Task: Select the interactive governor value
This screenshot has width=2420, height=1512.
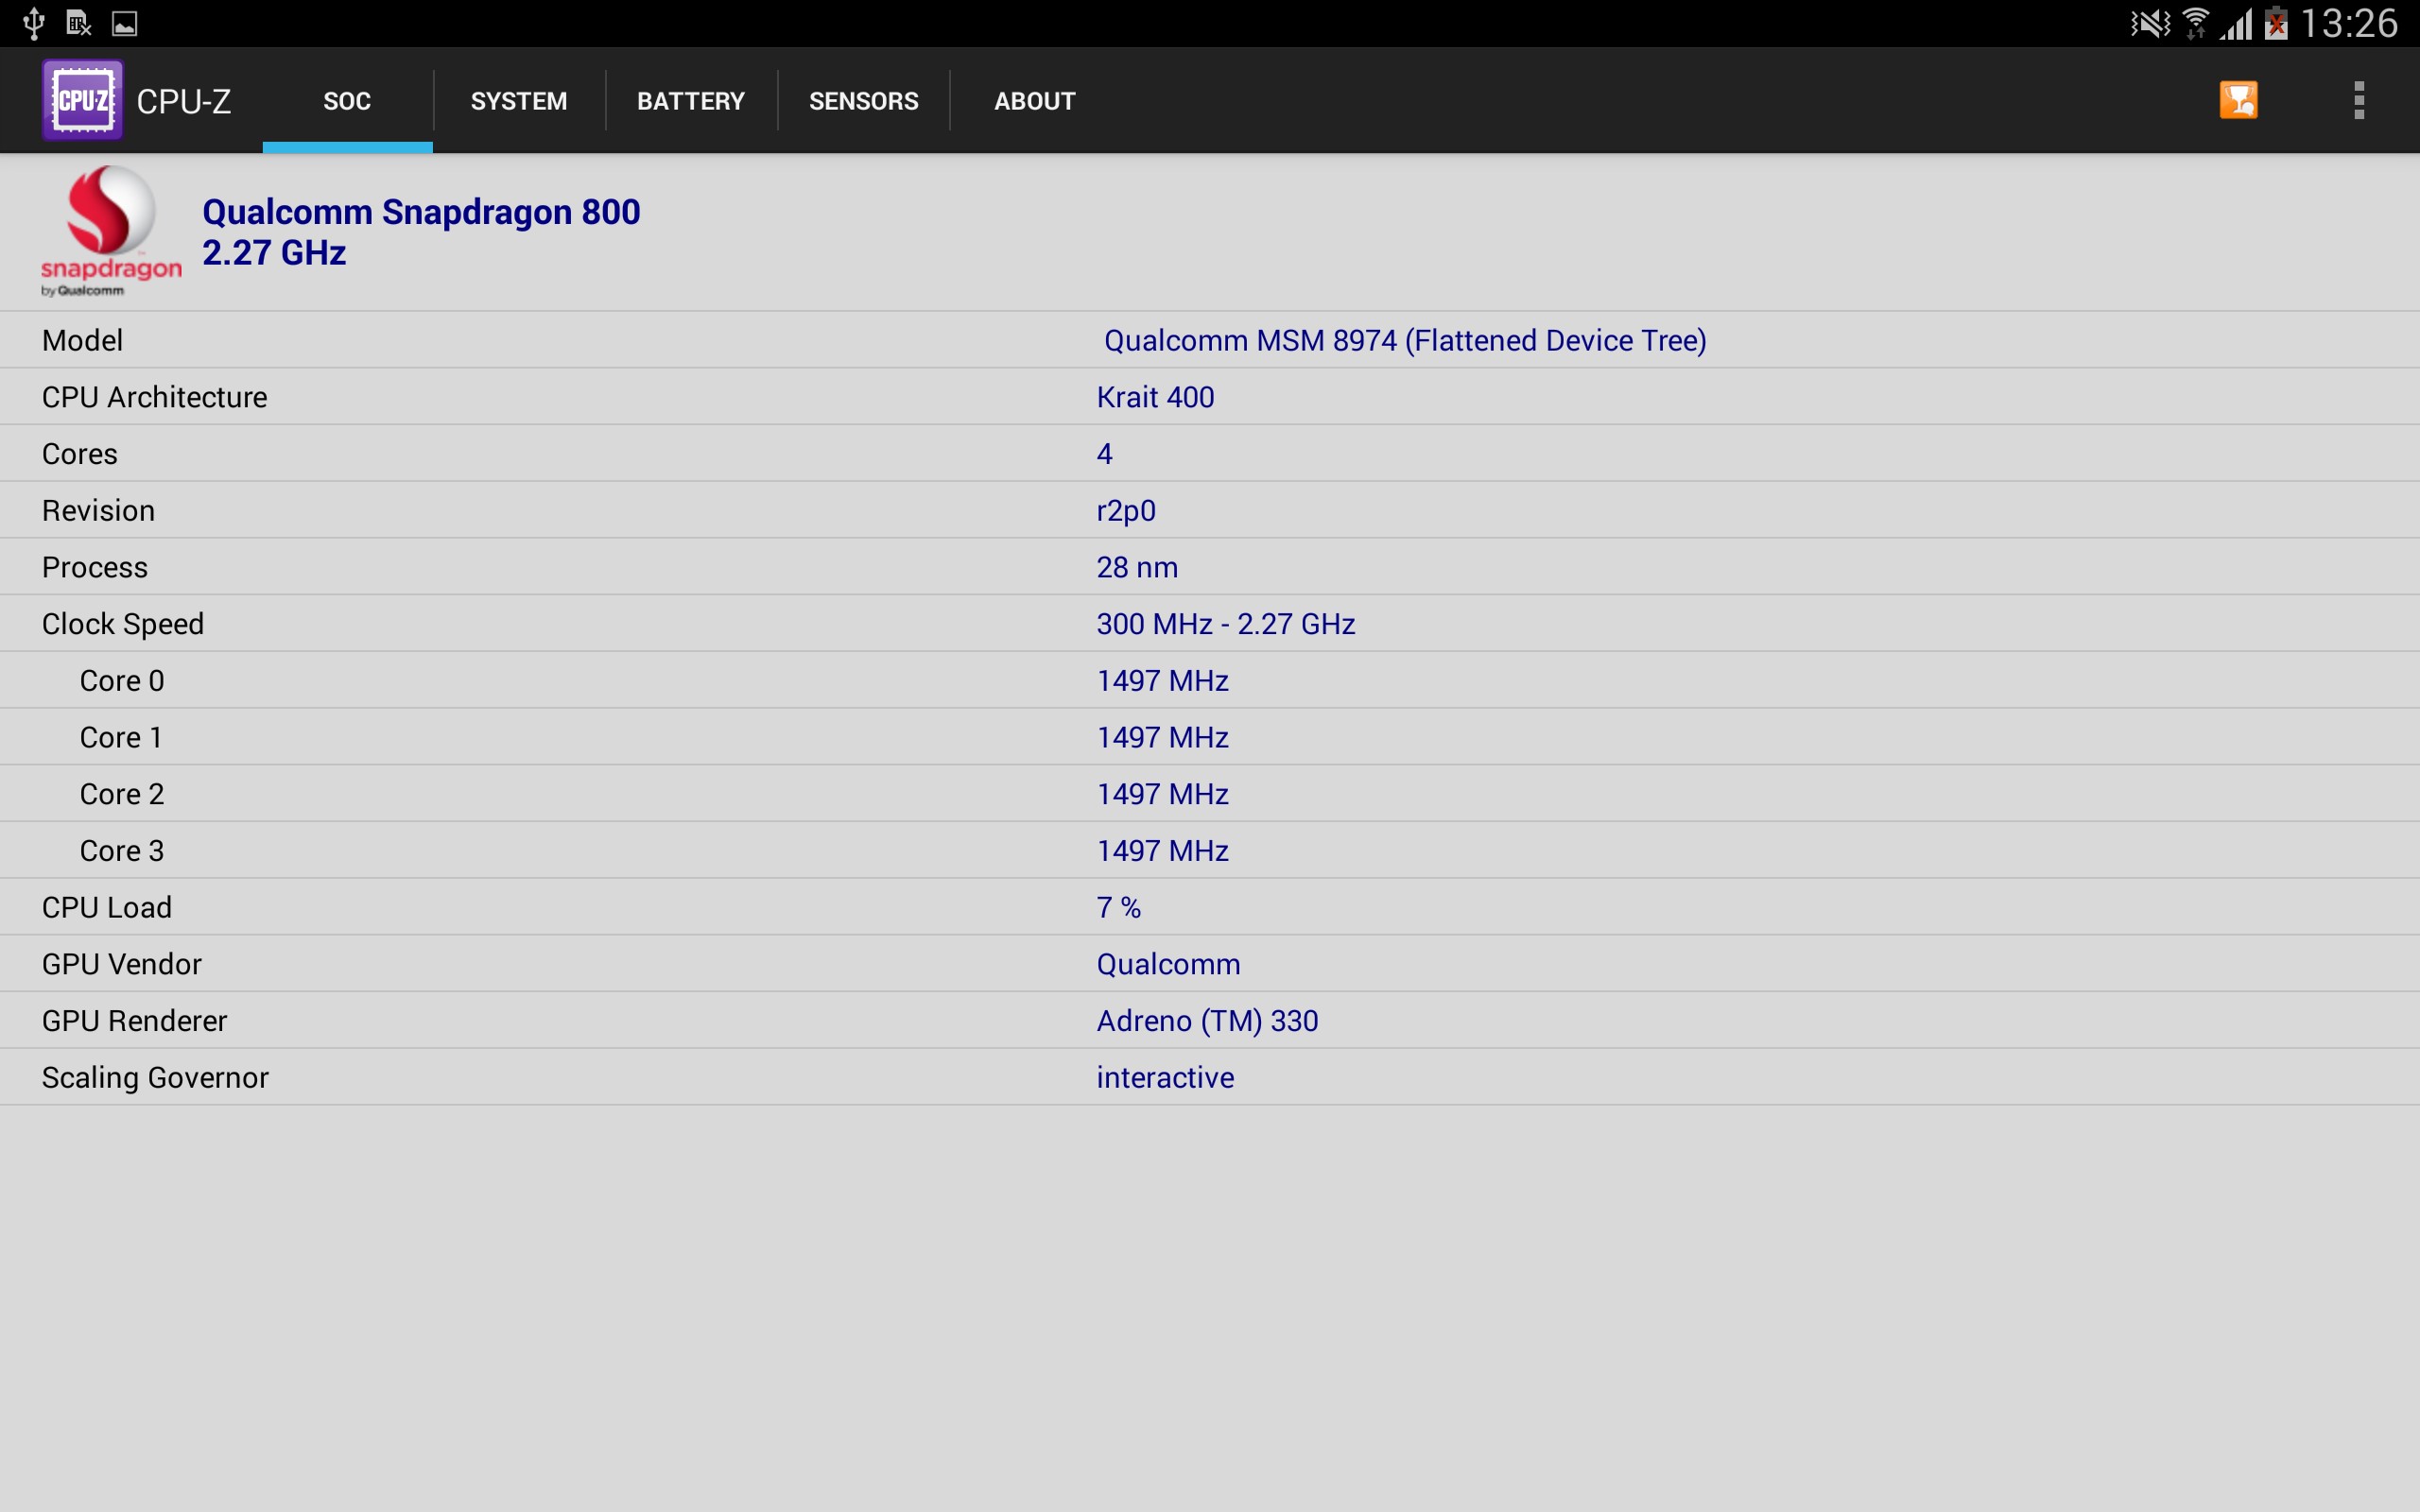Action: point(1165,1078)
